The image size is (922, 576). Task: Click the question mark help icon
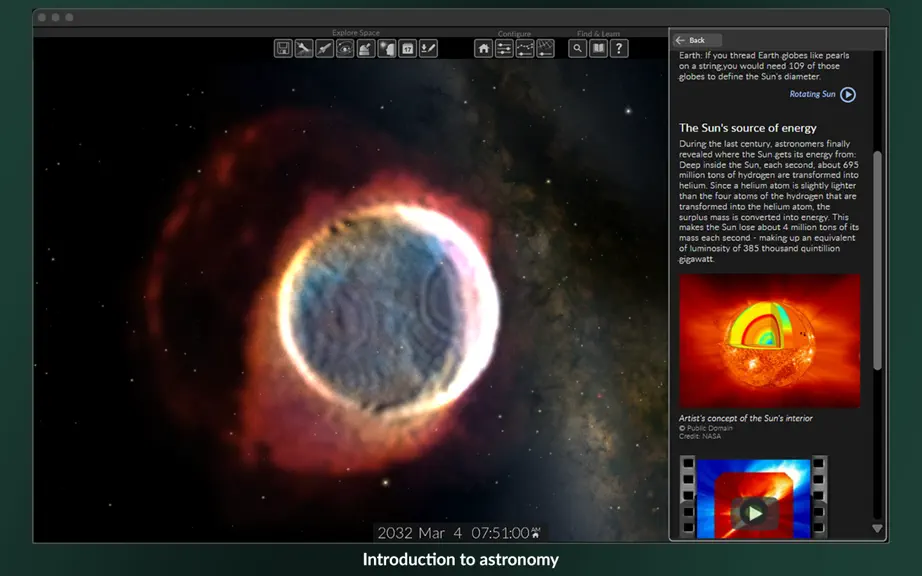pyautogui.click(x=619, y=48)
